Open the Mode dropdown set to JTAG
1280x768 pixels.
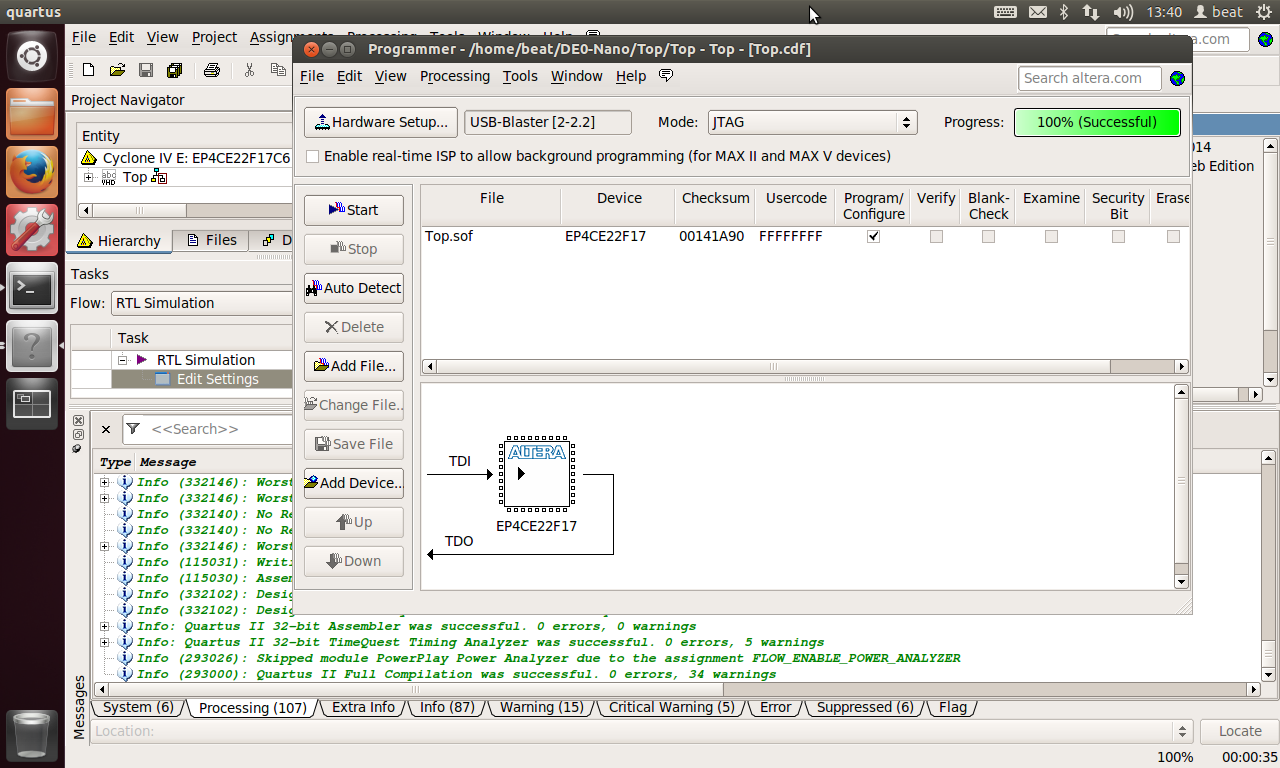pyautogui.click(x=812, y=122)
